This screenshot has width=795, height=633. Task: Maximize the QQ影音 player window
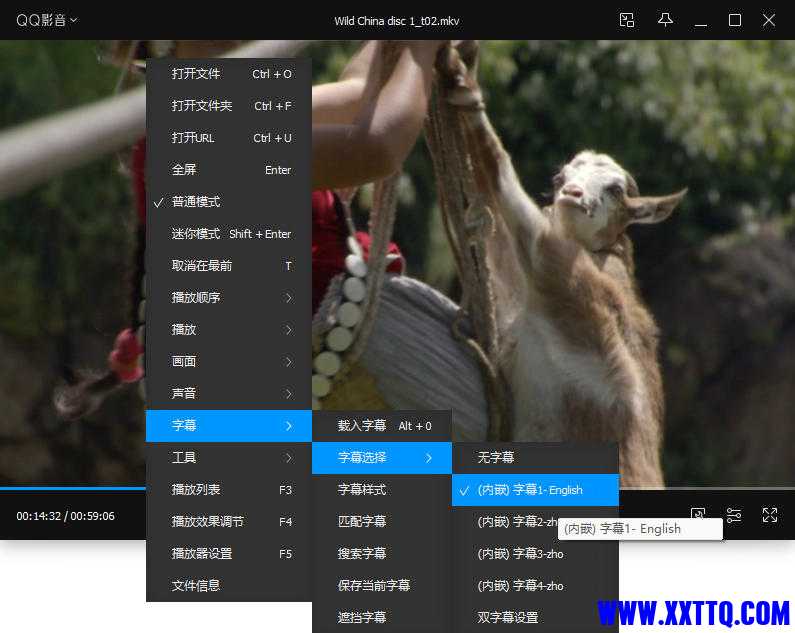pos(735,20)
